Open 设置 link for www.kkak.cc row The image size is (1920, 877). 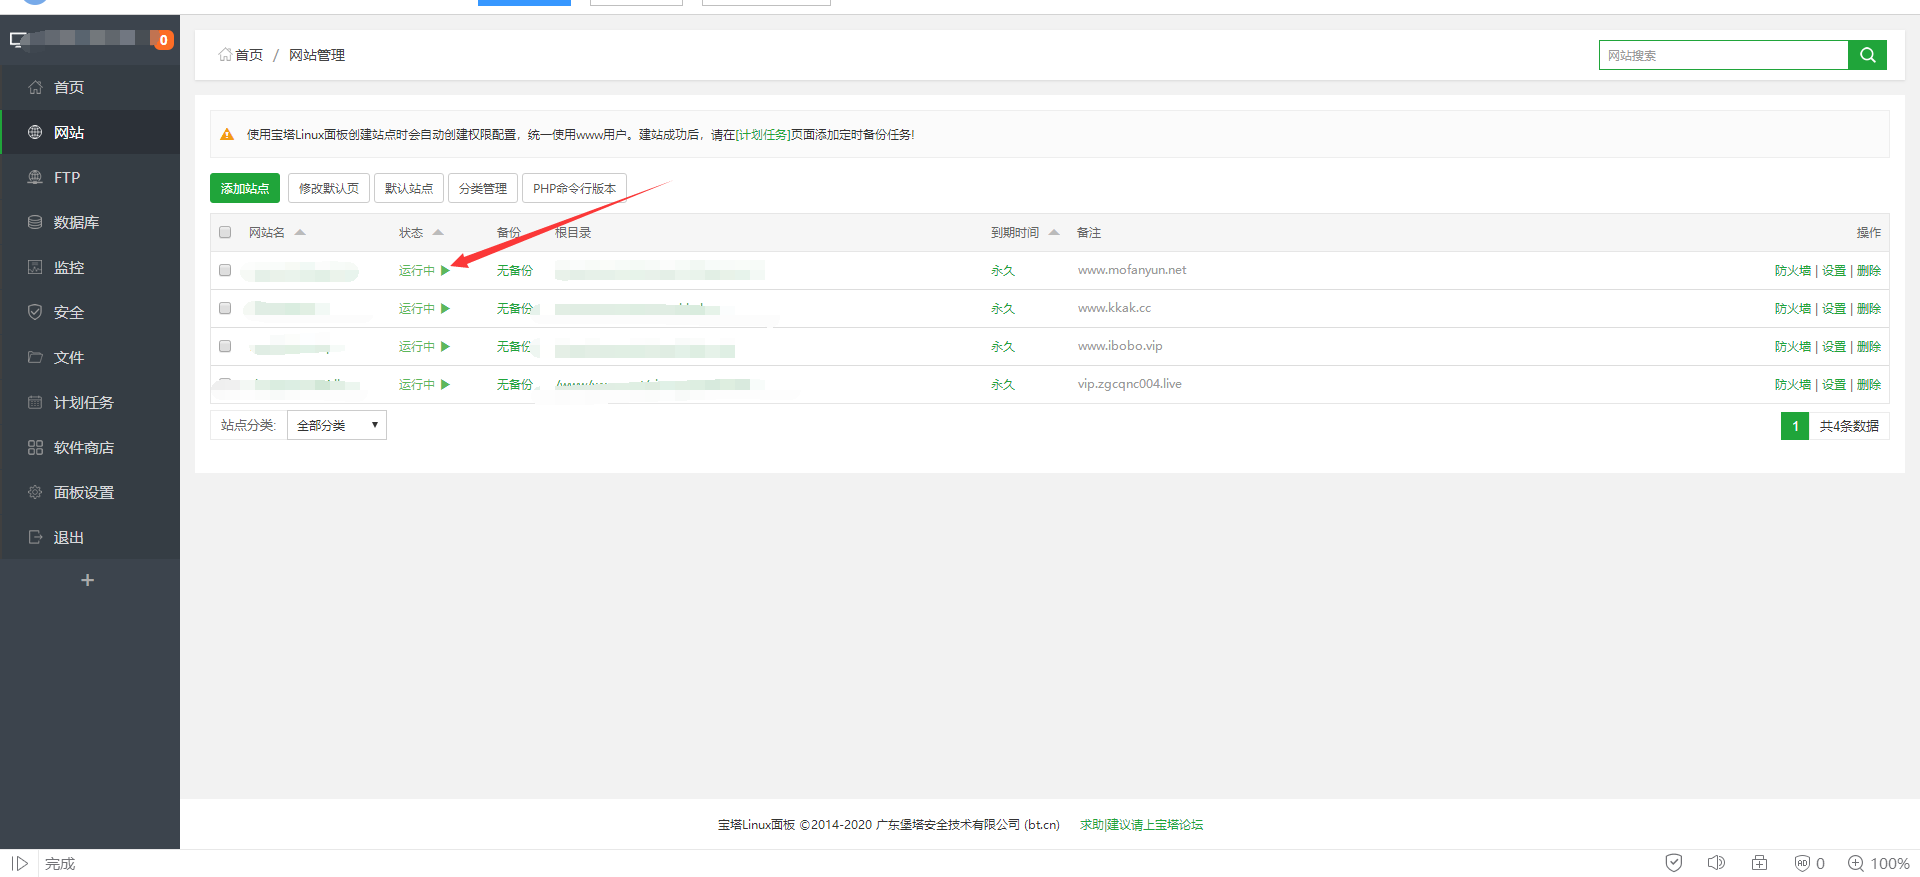1833,309
